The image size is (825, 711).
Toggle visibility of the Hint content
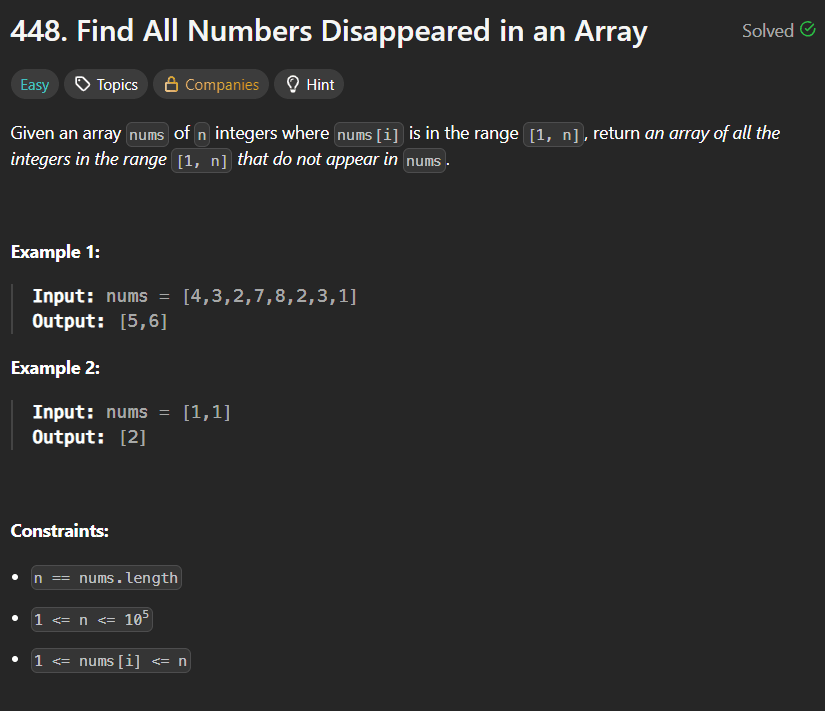tap(308, 84)
